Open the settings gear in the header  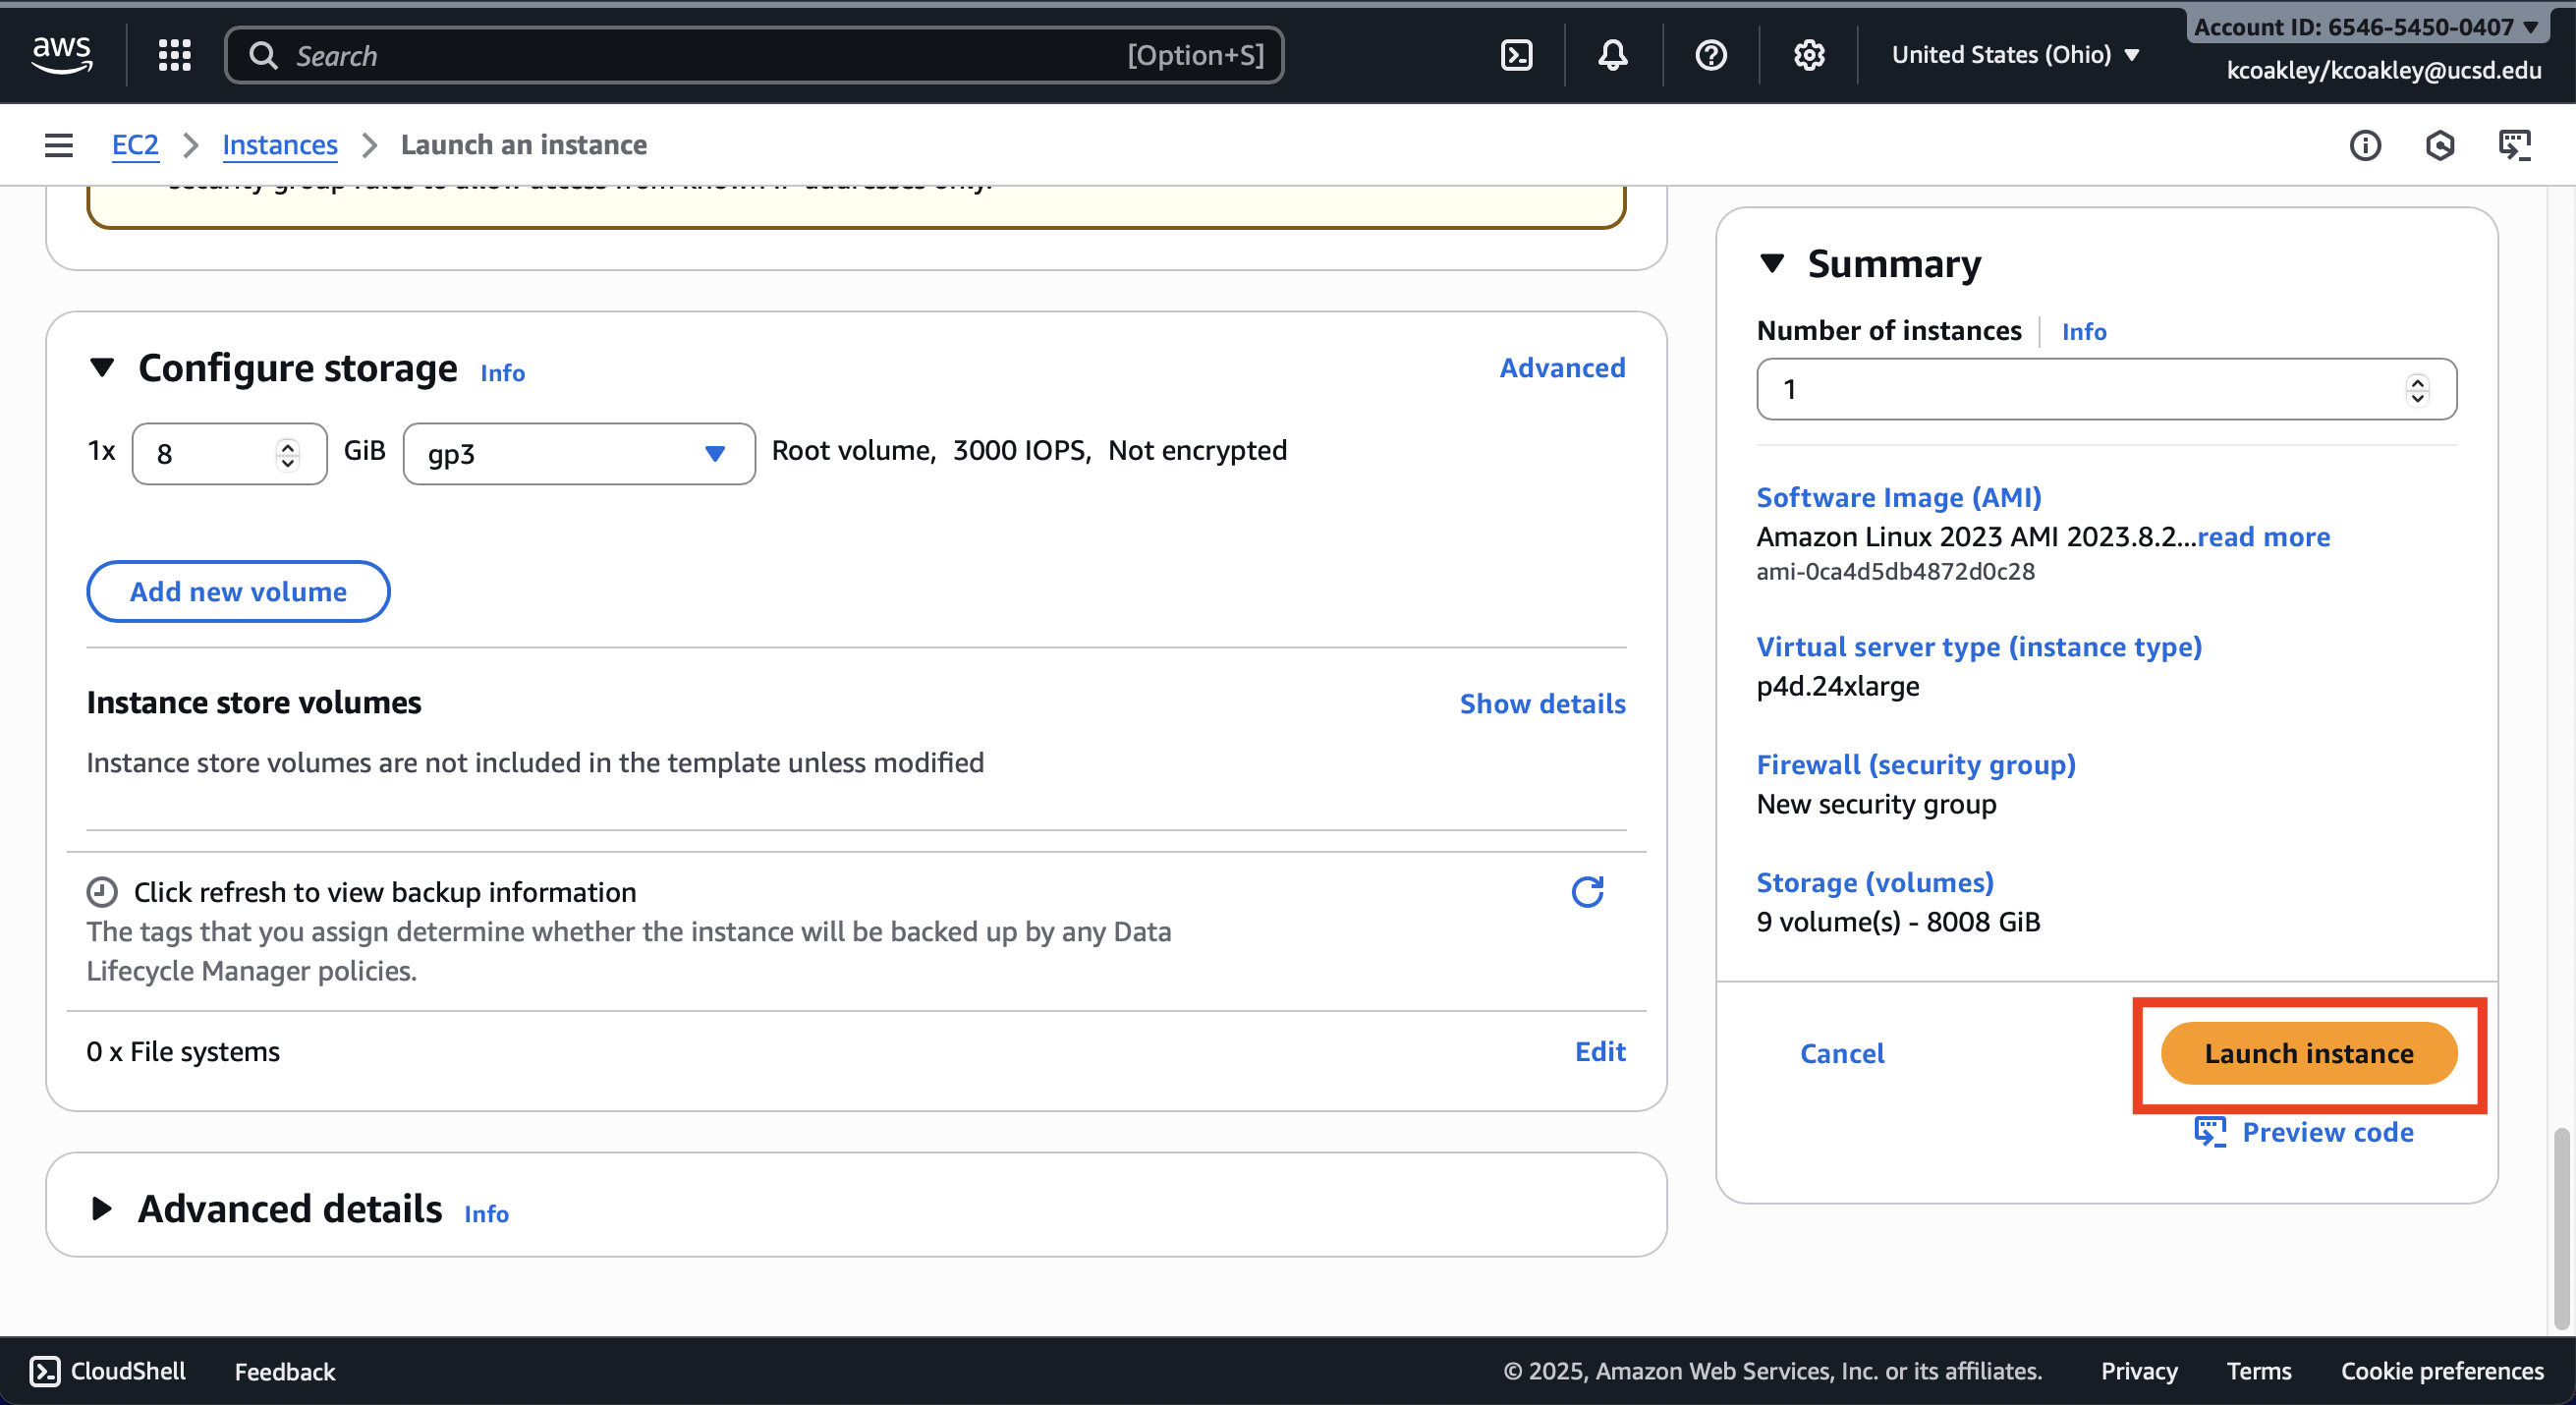pyautogui.click(x=1808, y=55)
